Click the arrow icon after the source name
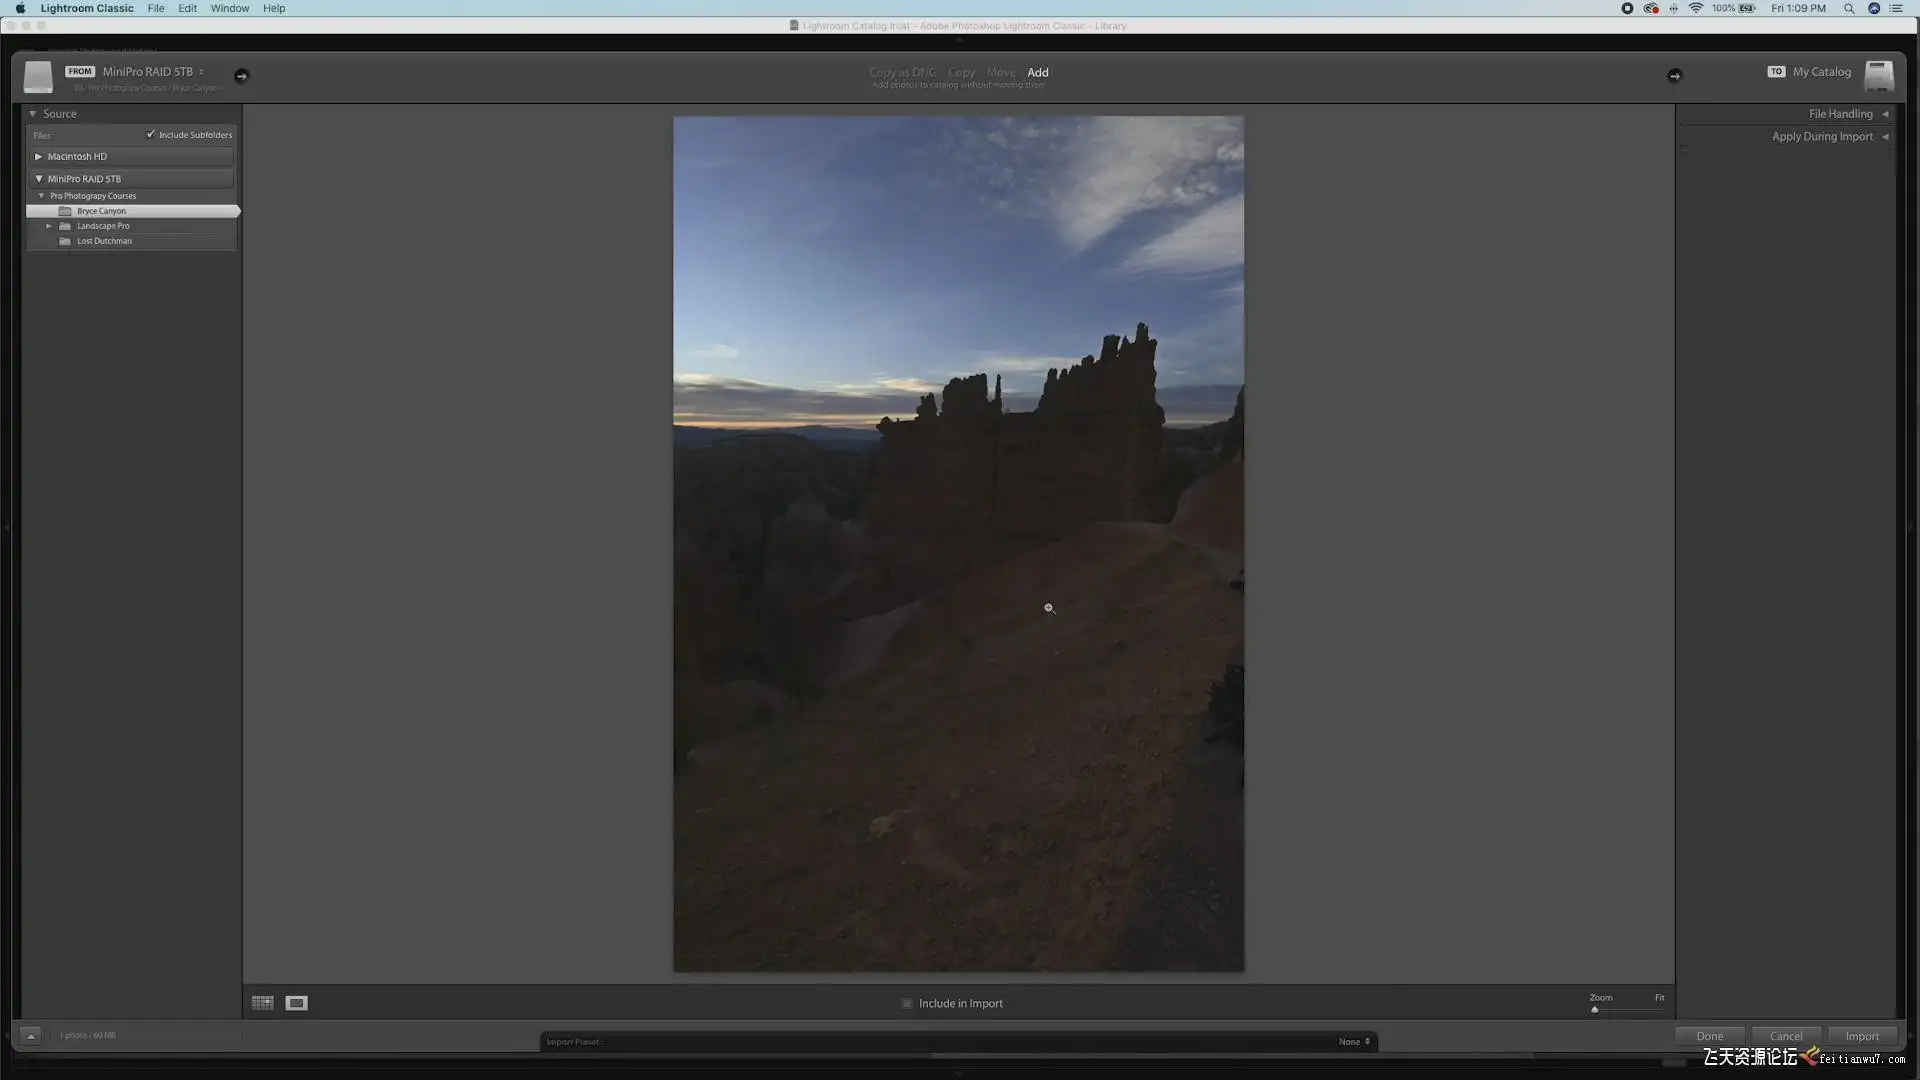The width and height of the screenshot is (1920, 1080). pos(241,76)
